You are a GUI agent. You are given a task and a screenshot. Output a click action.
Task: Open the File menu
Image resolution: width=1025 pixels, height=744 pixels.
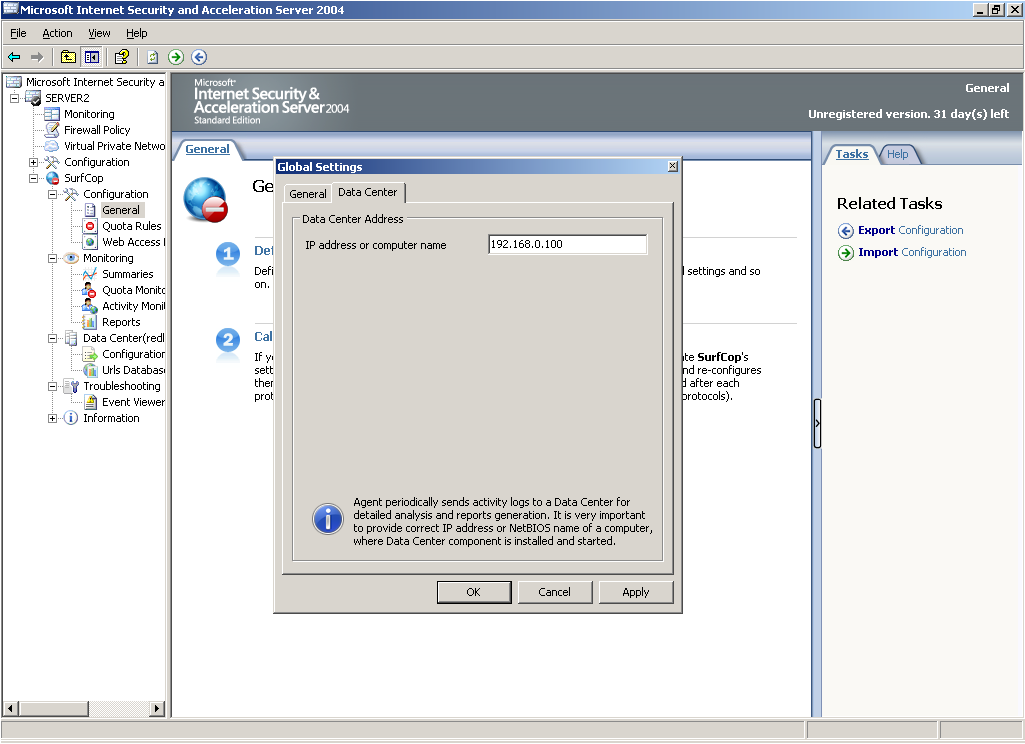click(18, 33)
